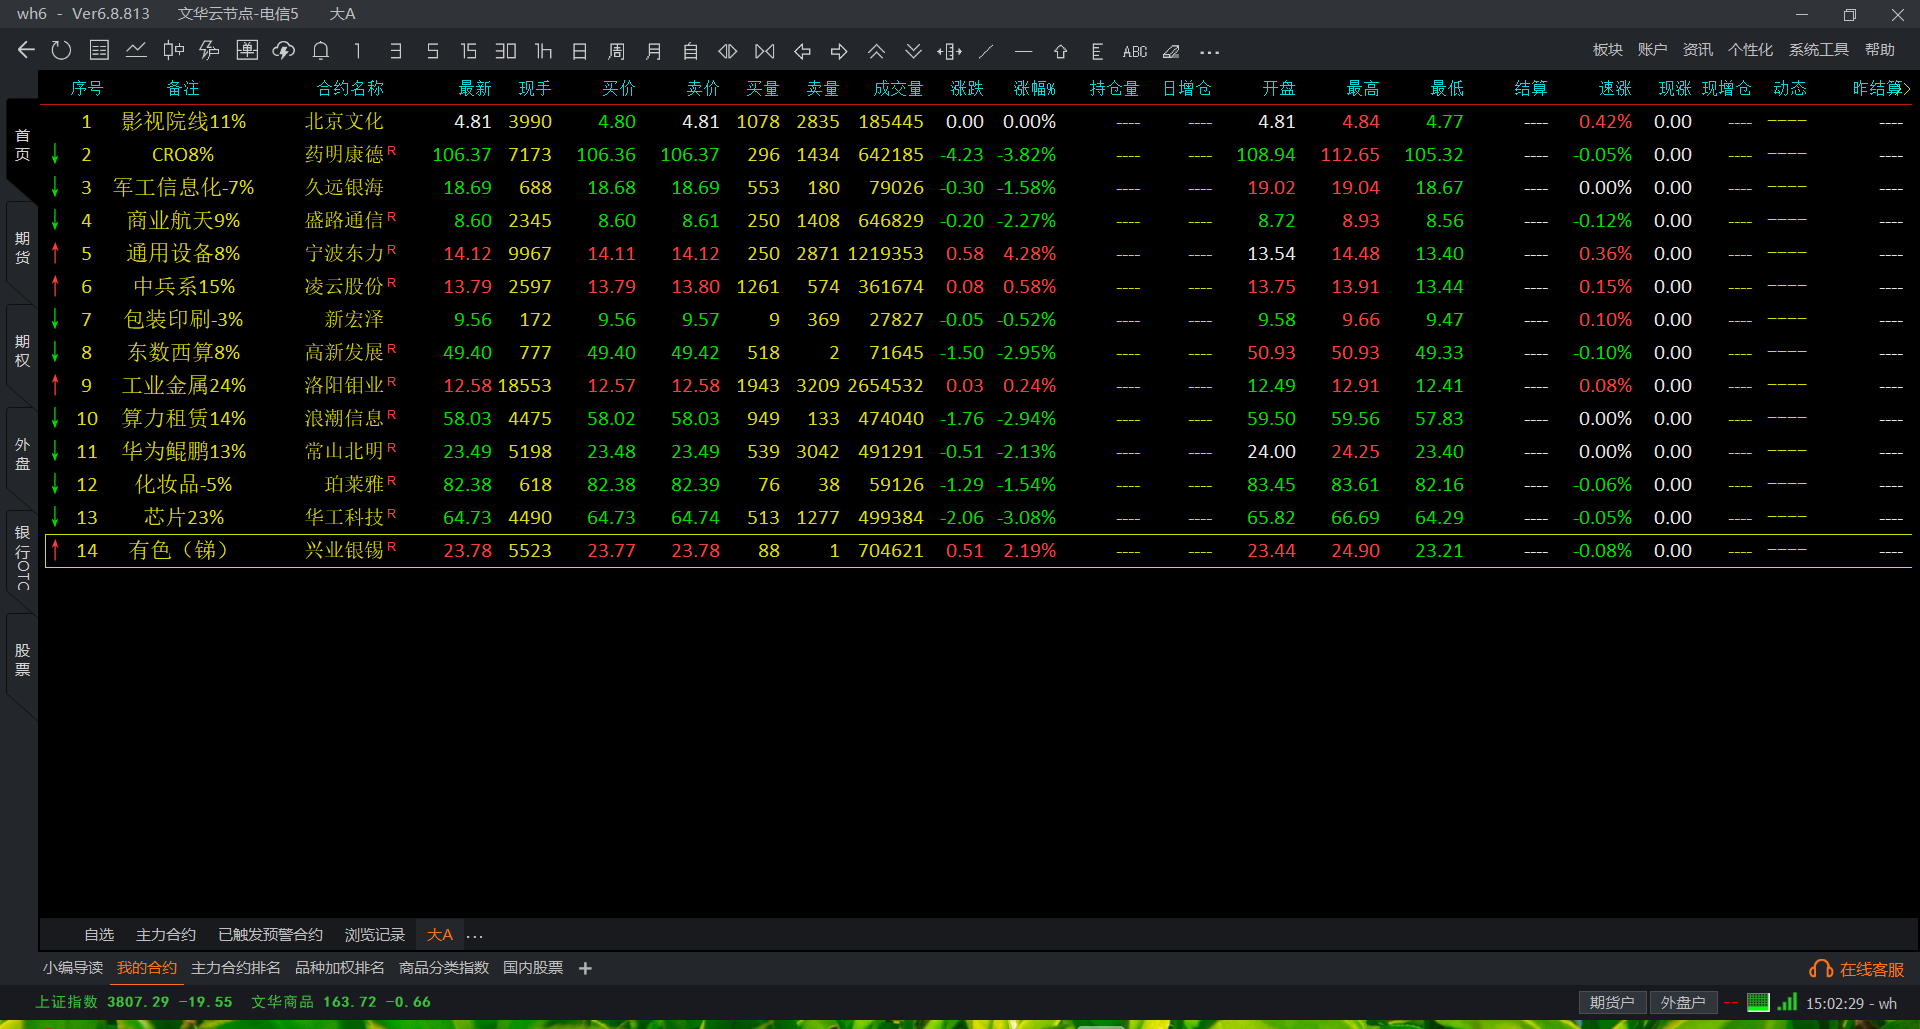Expand more columns after 昨结算 header
Image resolution: width=1920 pixels, height=1029 pixels.
(x=1907, y=88)
